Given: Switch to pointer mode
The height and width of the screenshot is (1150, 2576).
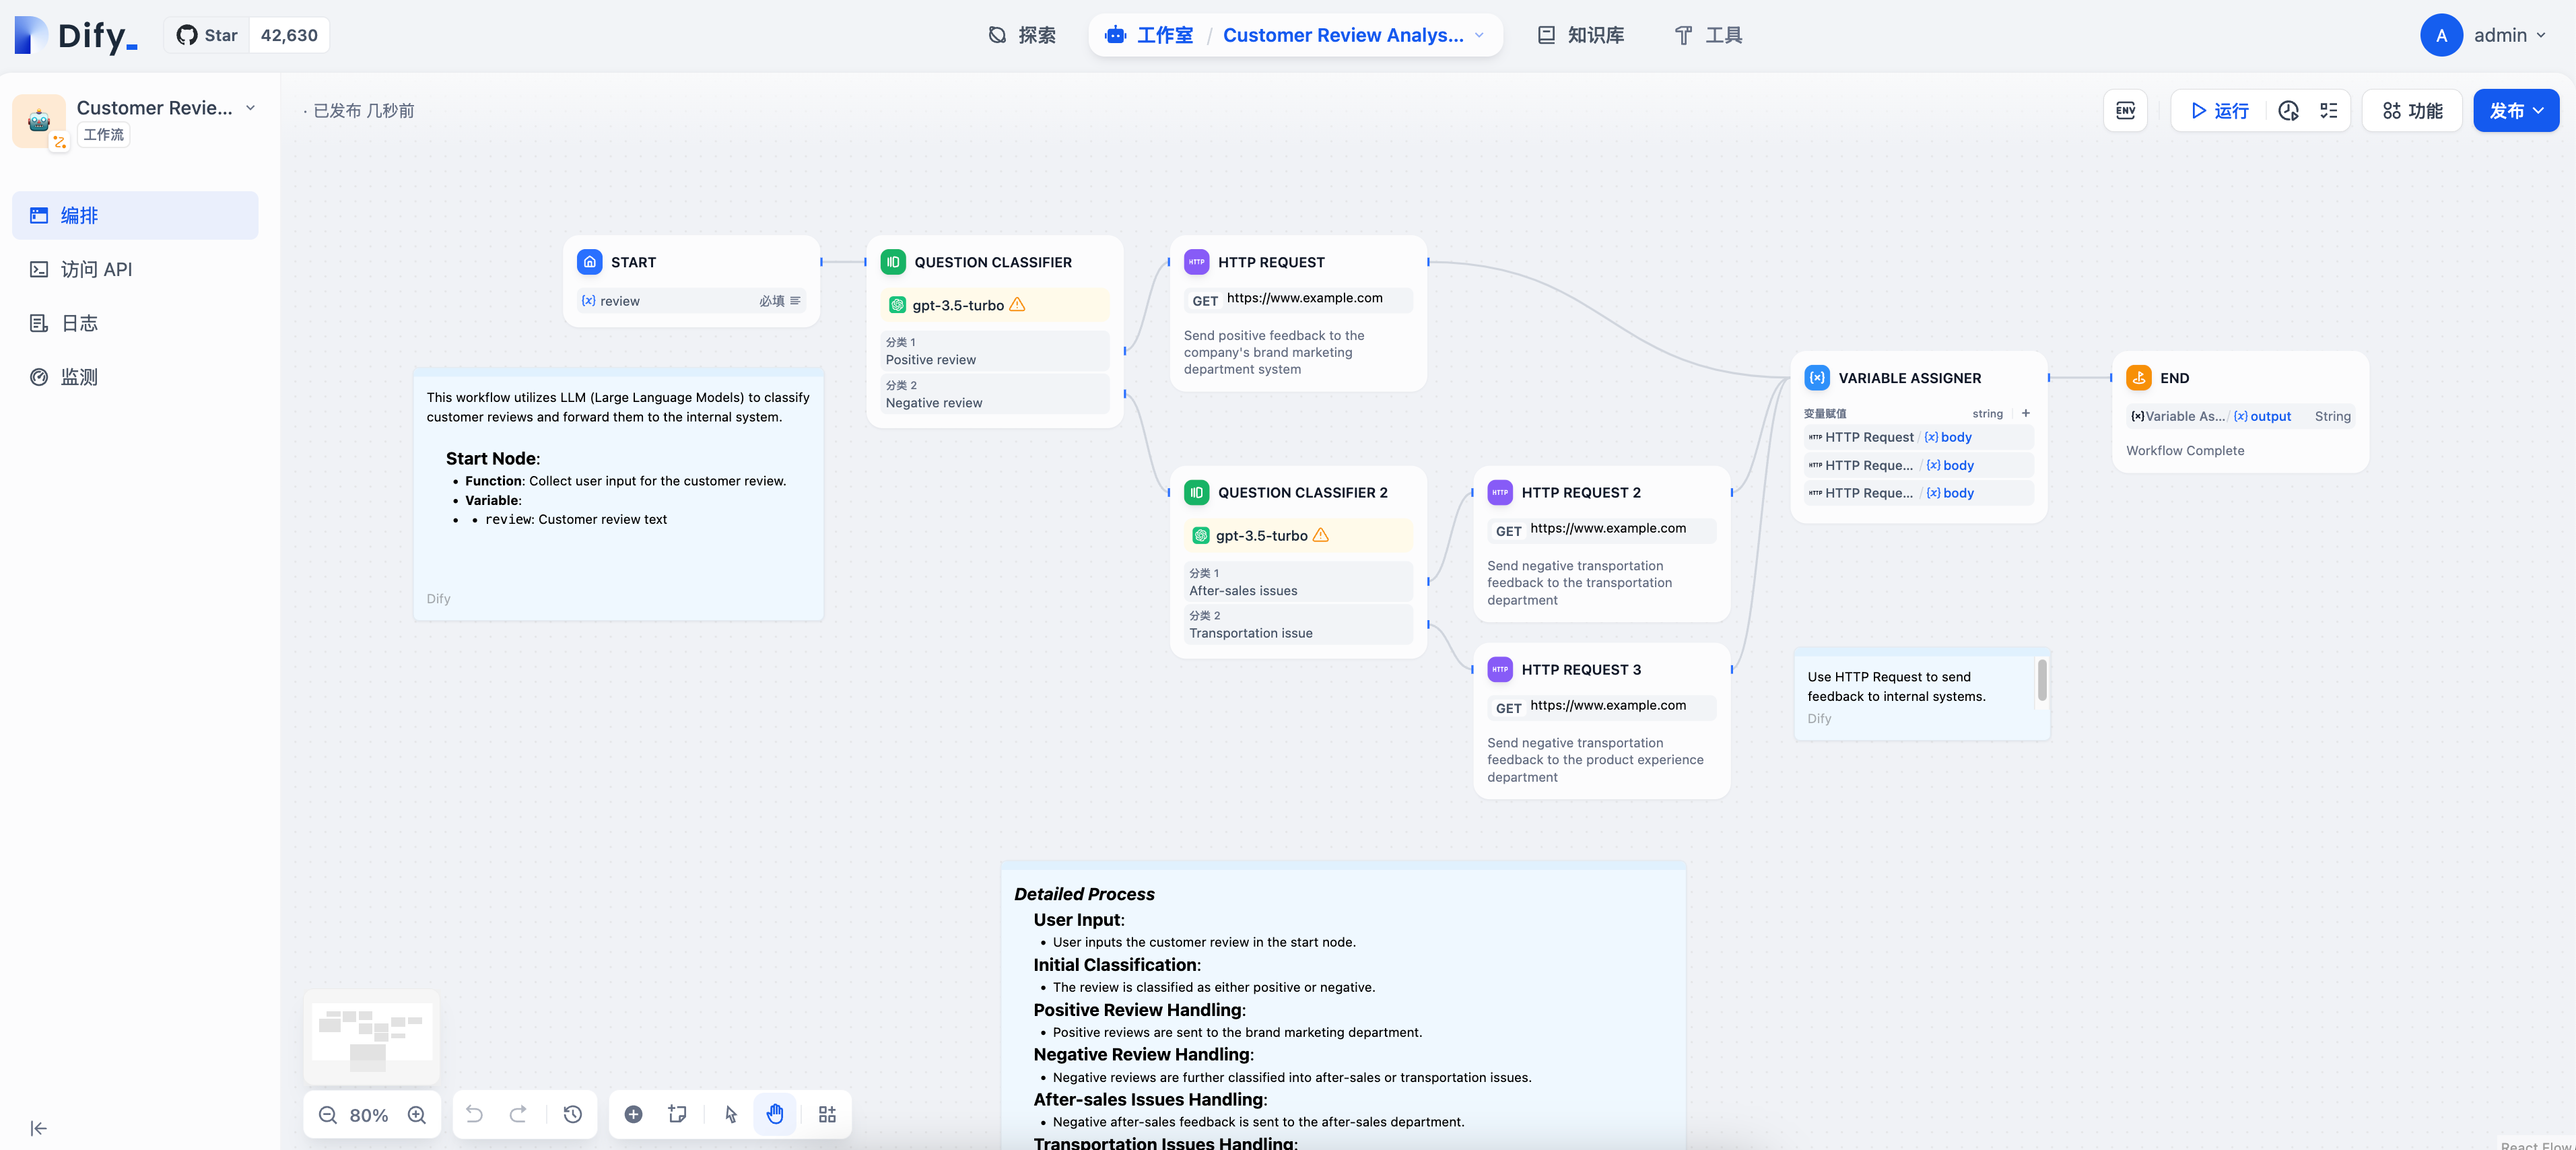Looking at the screenshot, I should (x=731, y=1114).
